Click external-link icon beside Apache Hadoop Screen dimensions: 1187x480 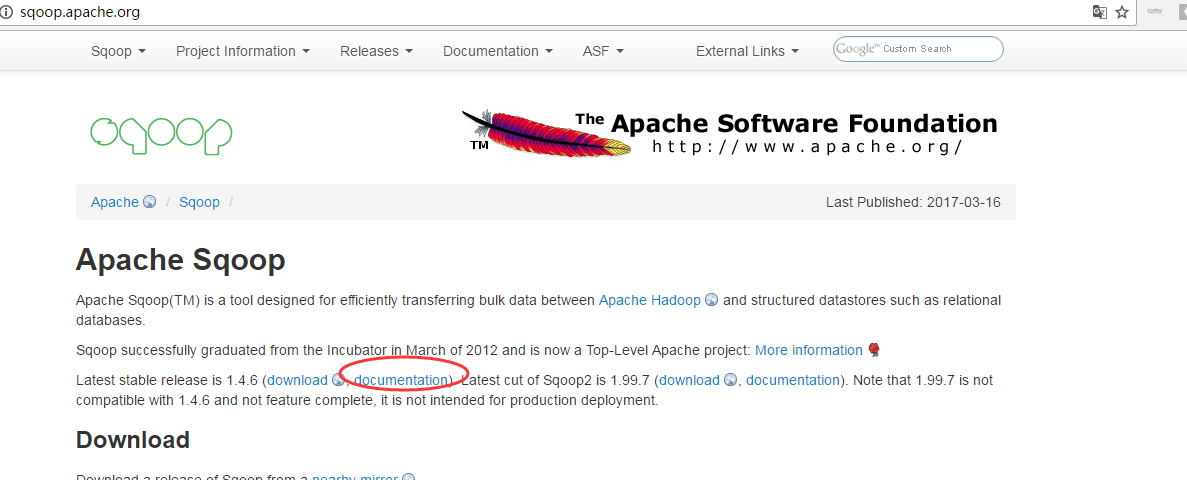[x=711, y=301]
